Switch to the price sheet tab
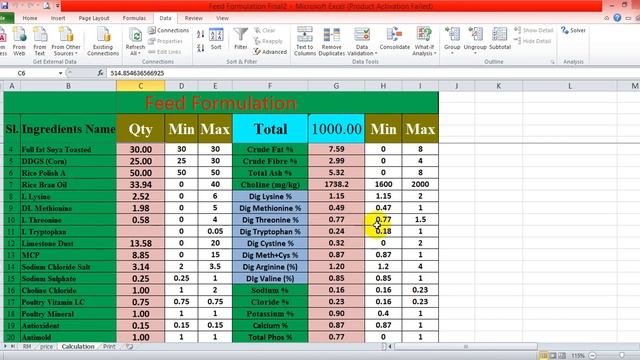The height and width of the screenshot is (360, 640). [47, 347]
